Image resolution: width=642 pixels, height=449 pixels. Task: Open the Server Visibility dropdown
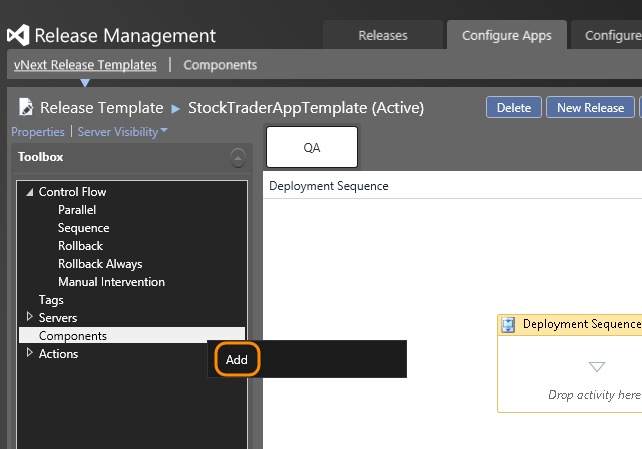pos(122,132)
